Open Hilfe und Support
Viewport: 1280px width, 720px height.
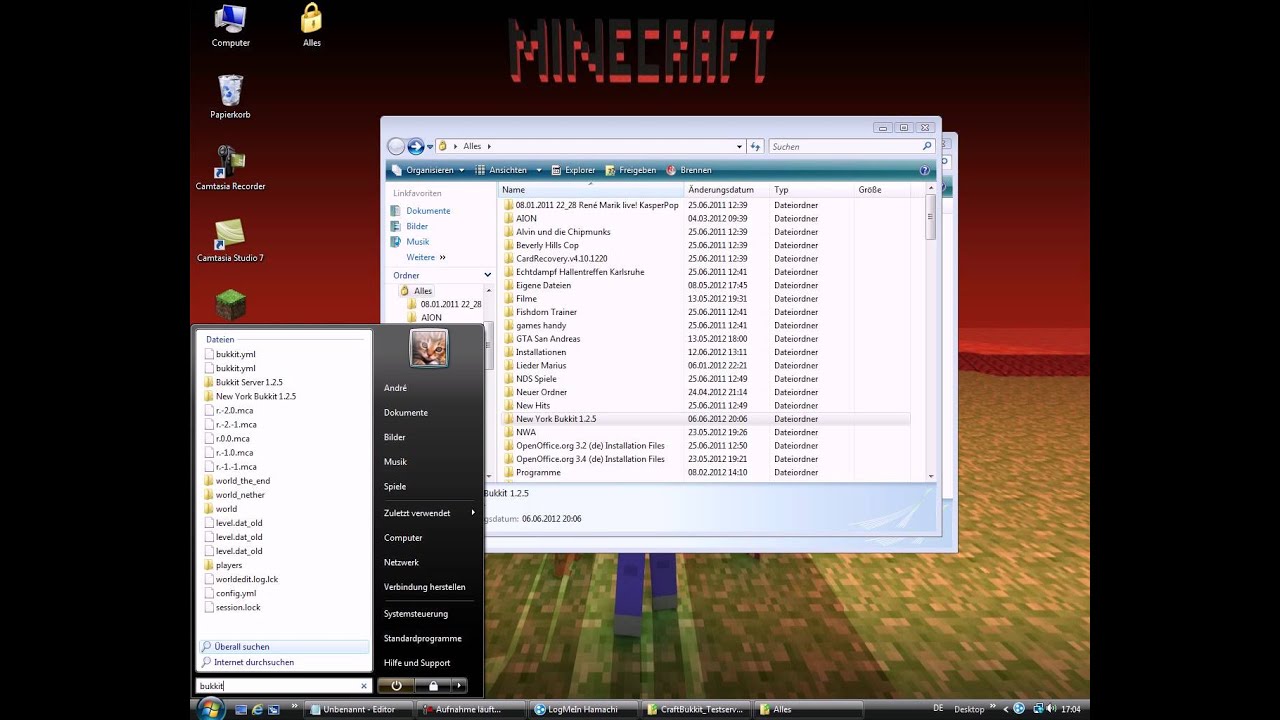[x=417, y=663]
